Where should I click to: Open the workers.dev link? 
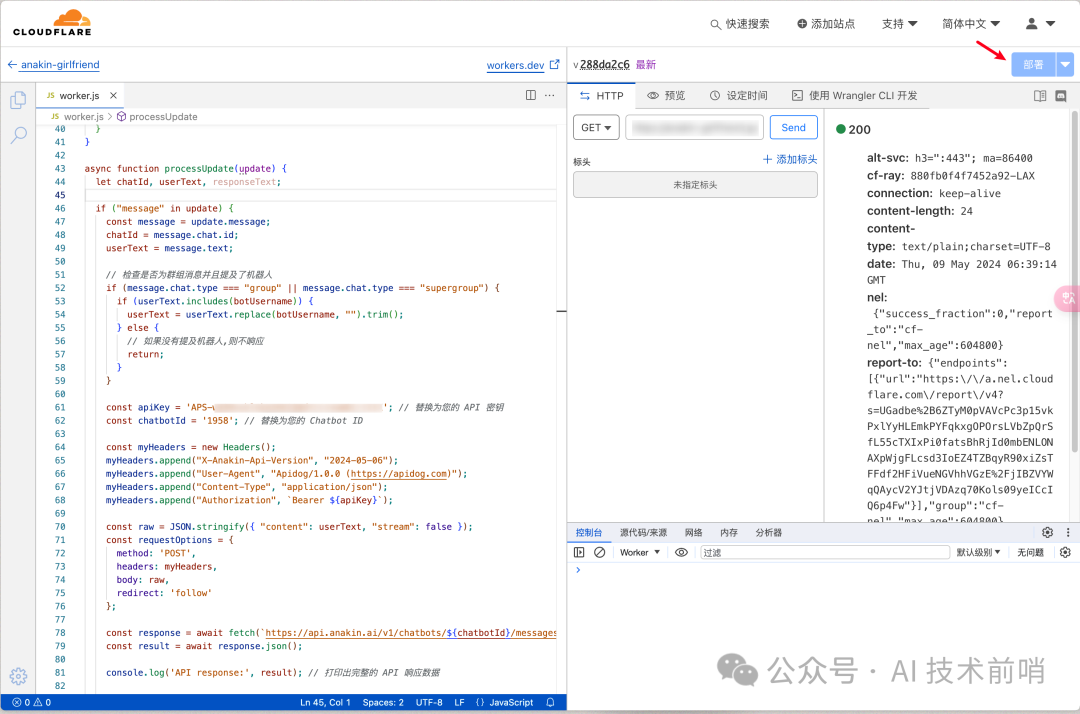coord(515,65)
